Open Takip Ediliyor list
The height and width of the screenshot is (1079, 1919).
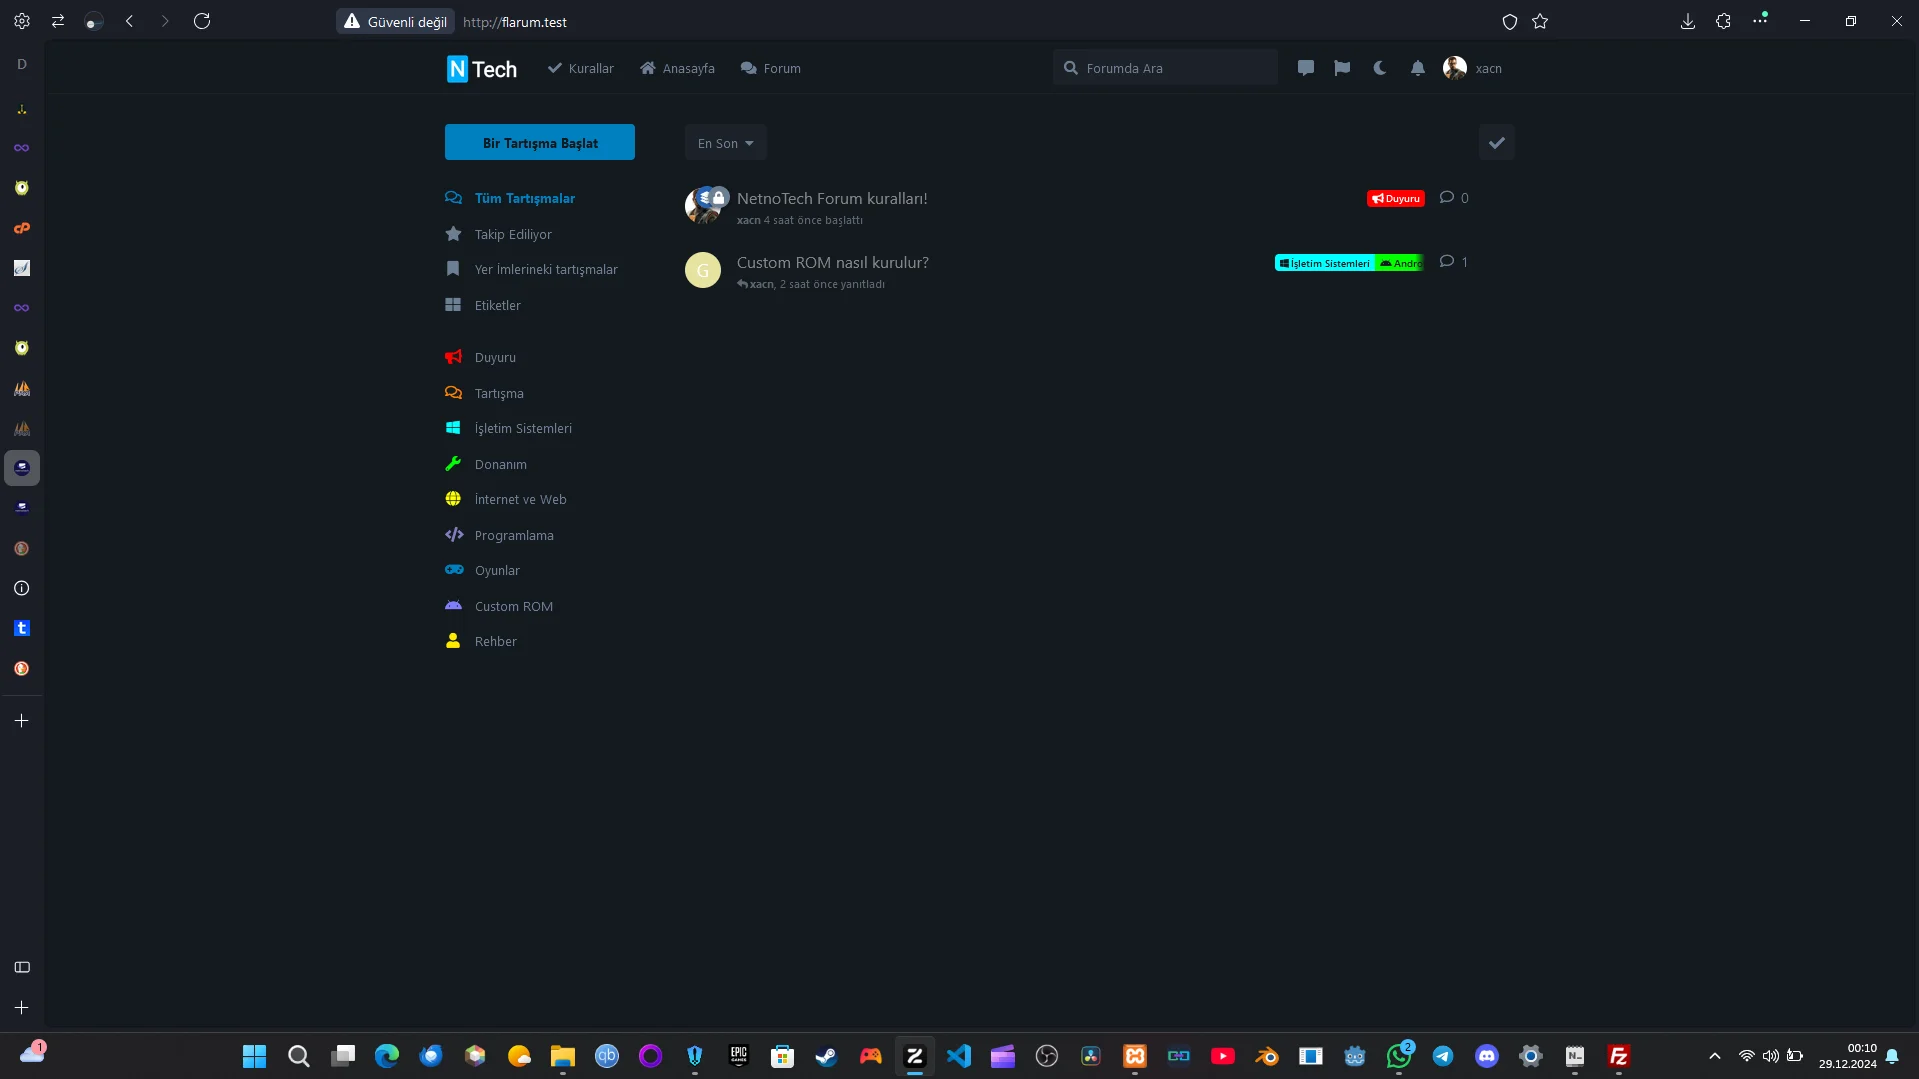click(x=498, y=234)
